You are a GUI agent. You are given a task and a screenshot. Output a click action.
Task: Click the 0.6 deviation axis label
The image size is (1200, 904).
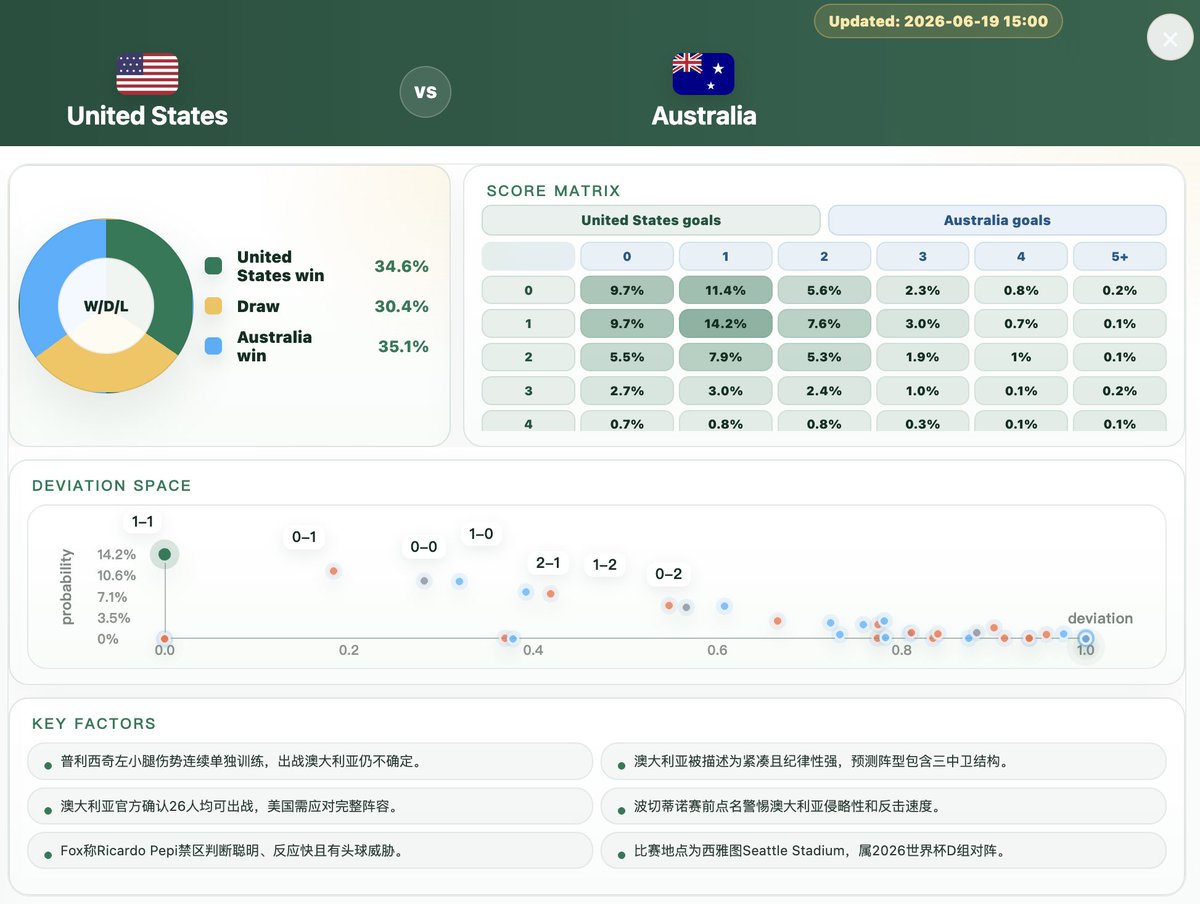[717, 651]
